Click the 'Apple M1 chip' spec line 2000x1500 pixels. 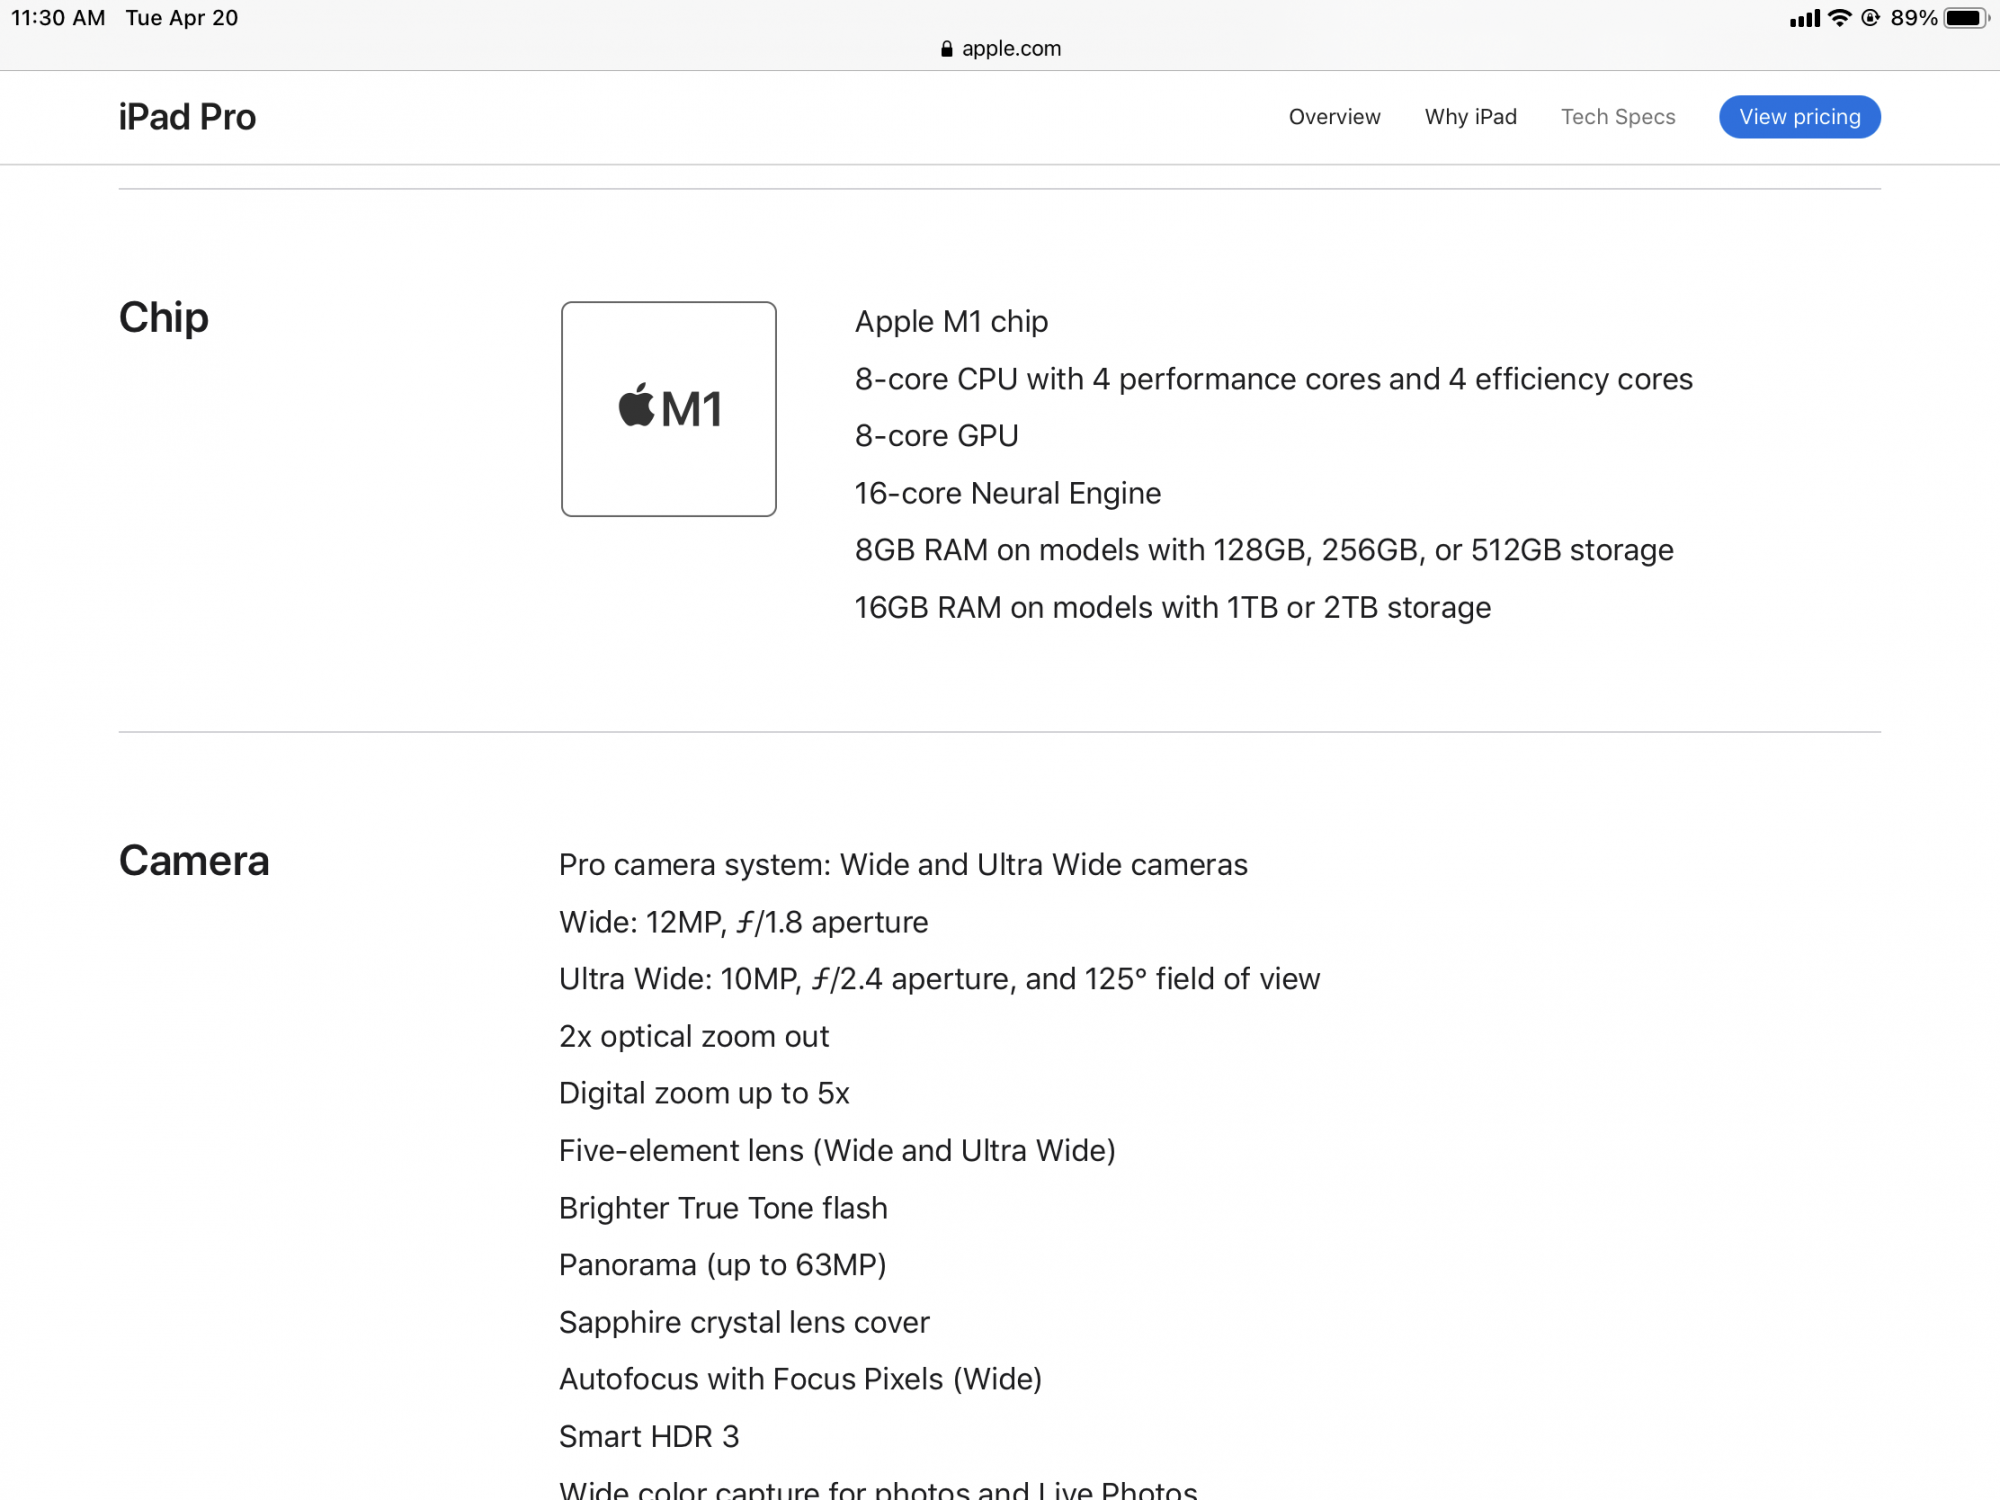(x=951, y=322)
